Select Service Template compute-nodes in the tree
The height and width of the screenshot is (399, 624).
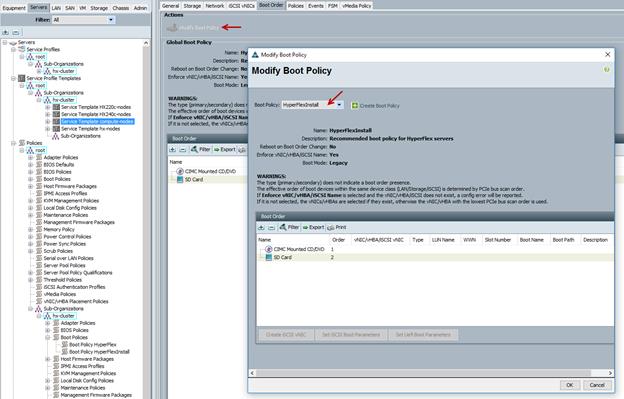[98, 121]
